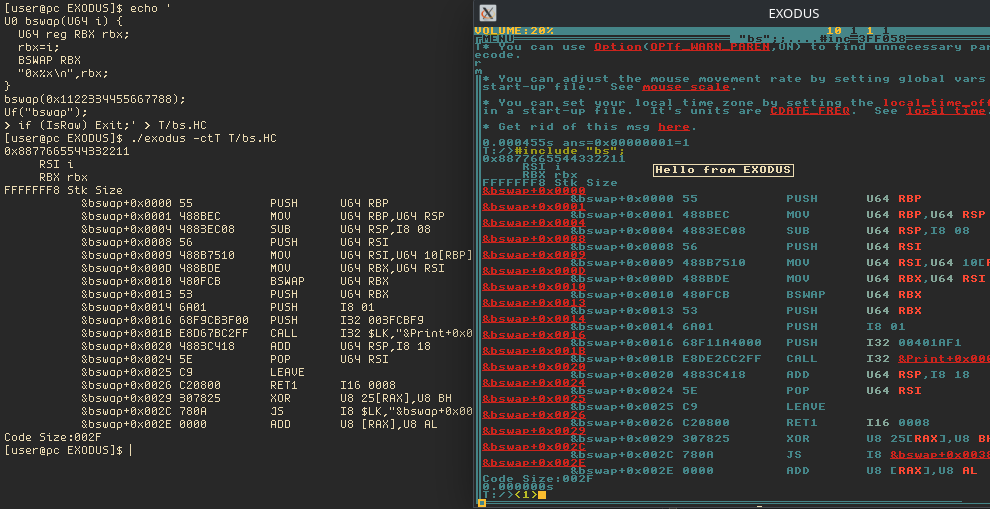The height and width of the screenshot is (509, 990).
Task: Follow the red Option link
Action: tap(617, 47)
